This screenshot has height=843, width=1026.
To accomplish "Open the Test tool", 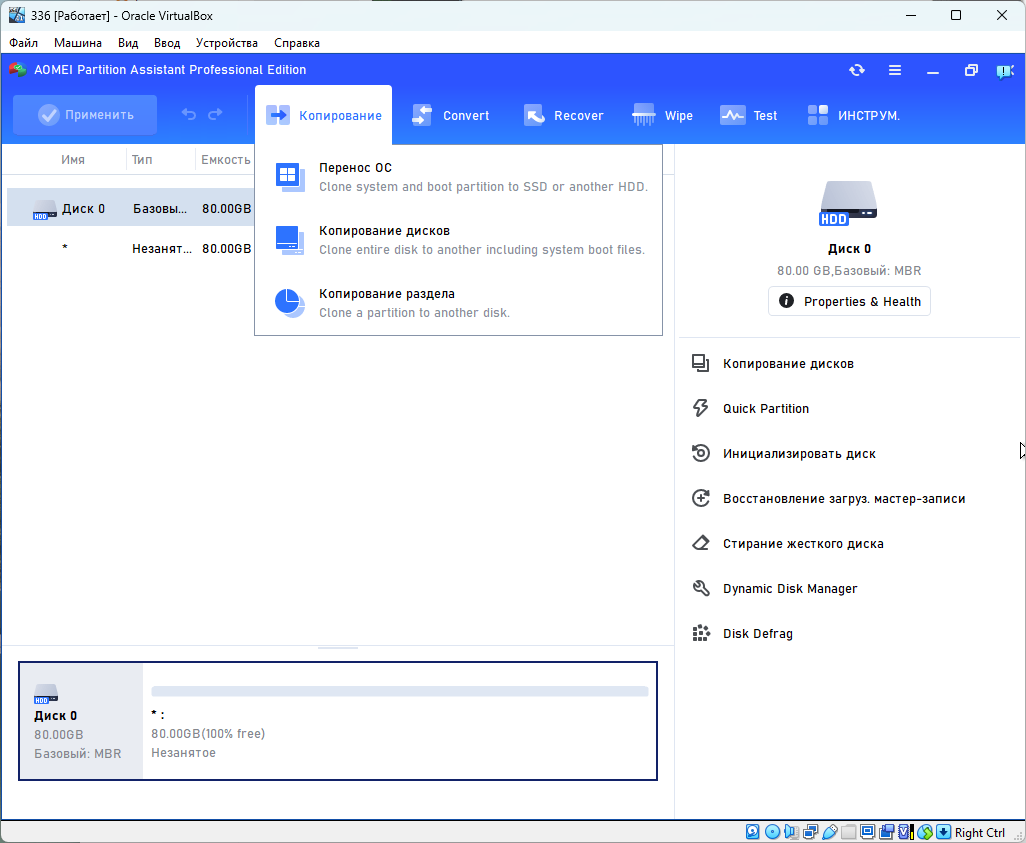I will pyautogui.click(x=749, y=115).
